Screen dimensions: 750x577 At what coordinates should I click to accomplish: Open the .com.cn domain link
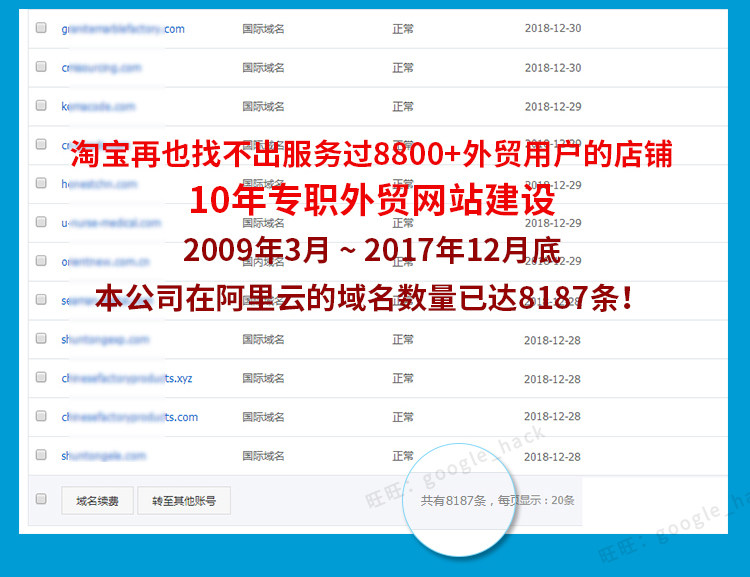pos(105,262)
